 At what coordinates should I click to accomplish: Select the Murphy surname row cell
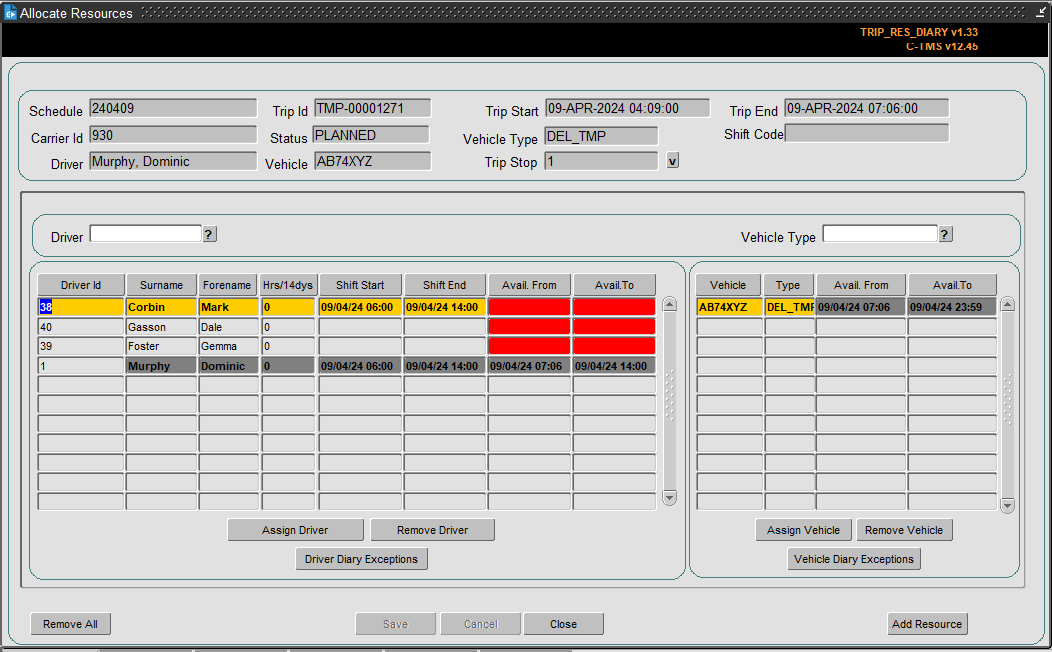(x=161, y=366)
